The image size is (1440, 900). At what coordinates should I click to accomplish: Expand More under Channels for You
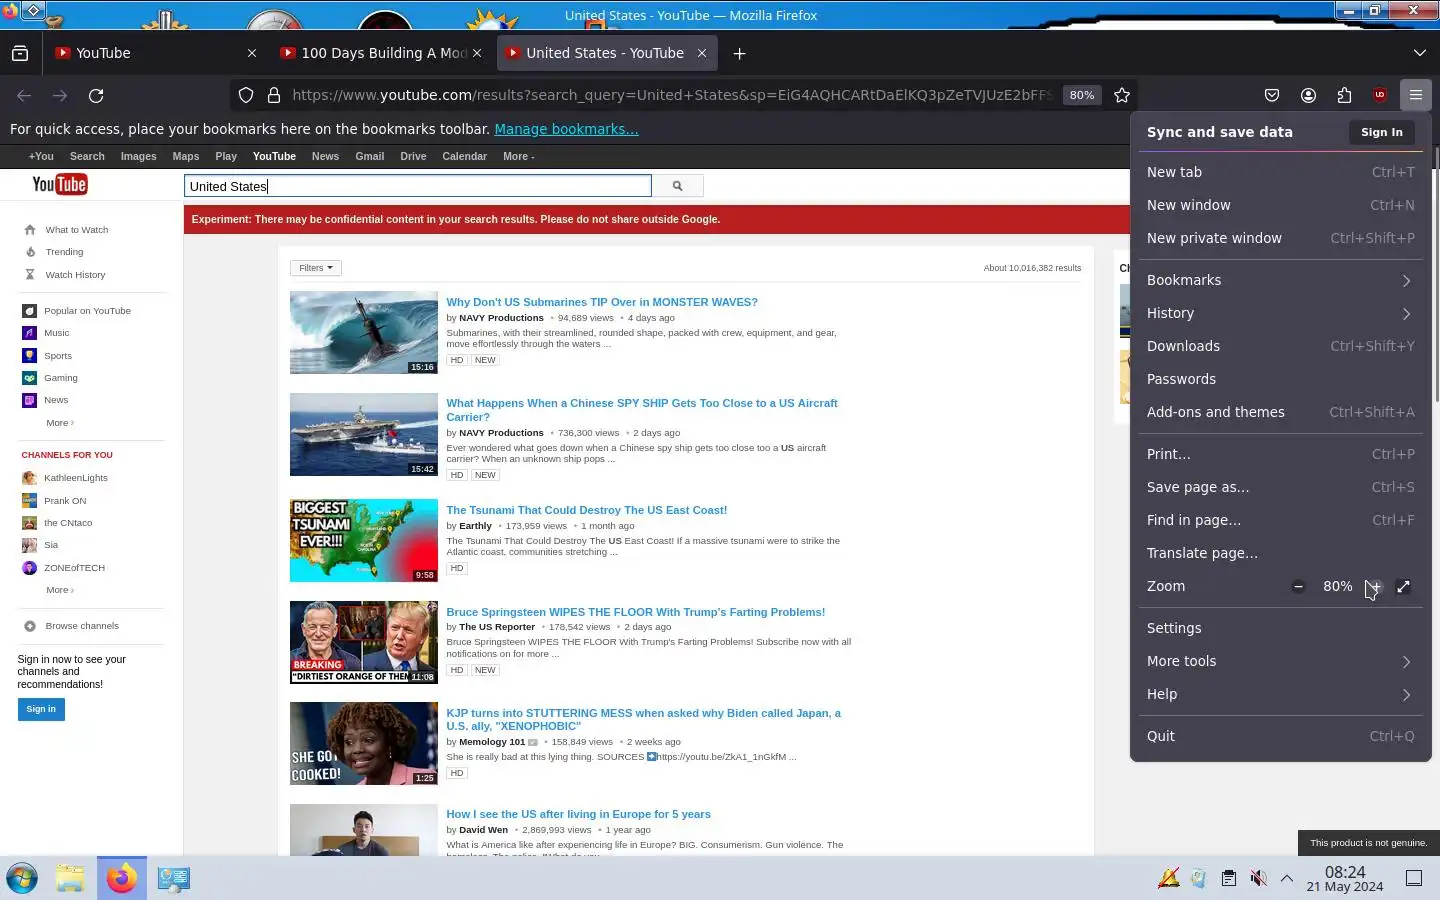(60, 590)
